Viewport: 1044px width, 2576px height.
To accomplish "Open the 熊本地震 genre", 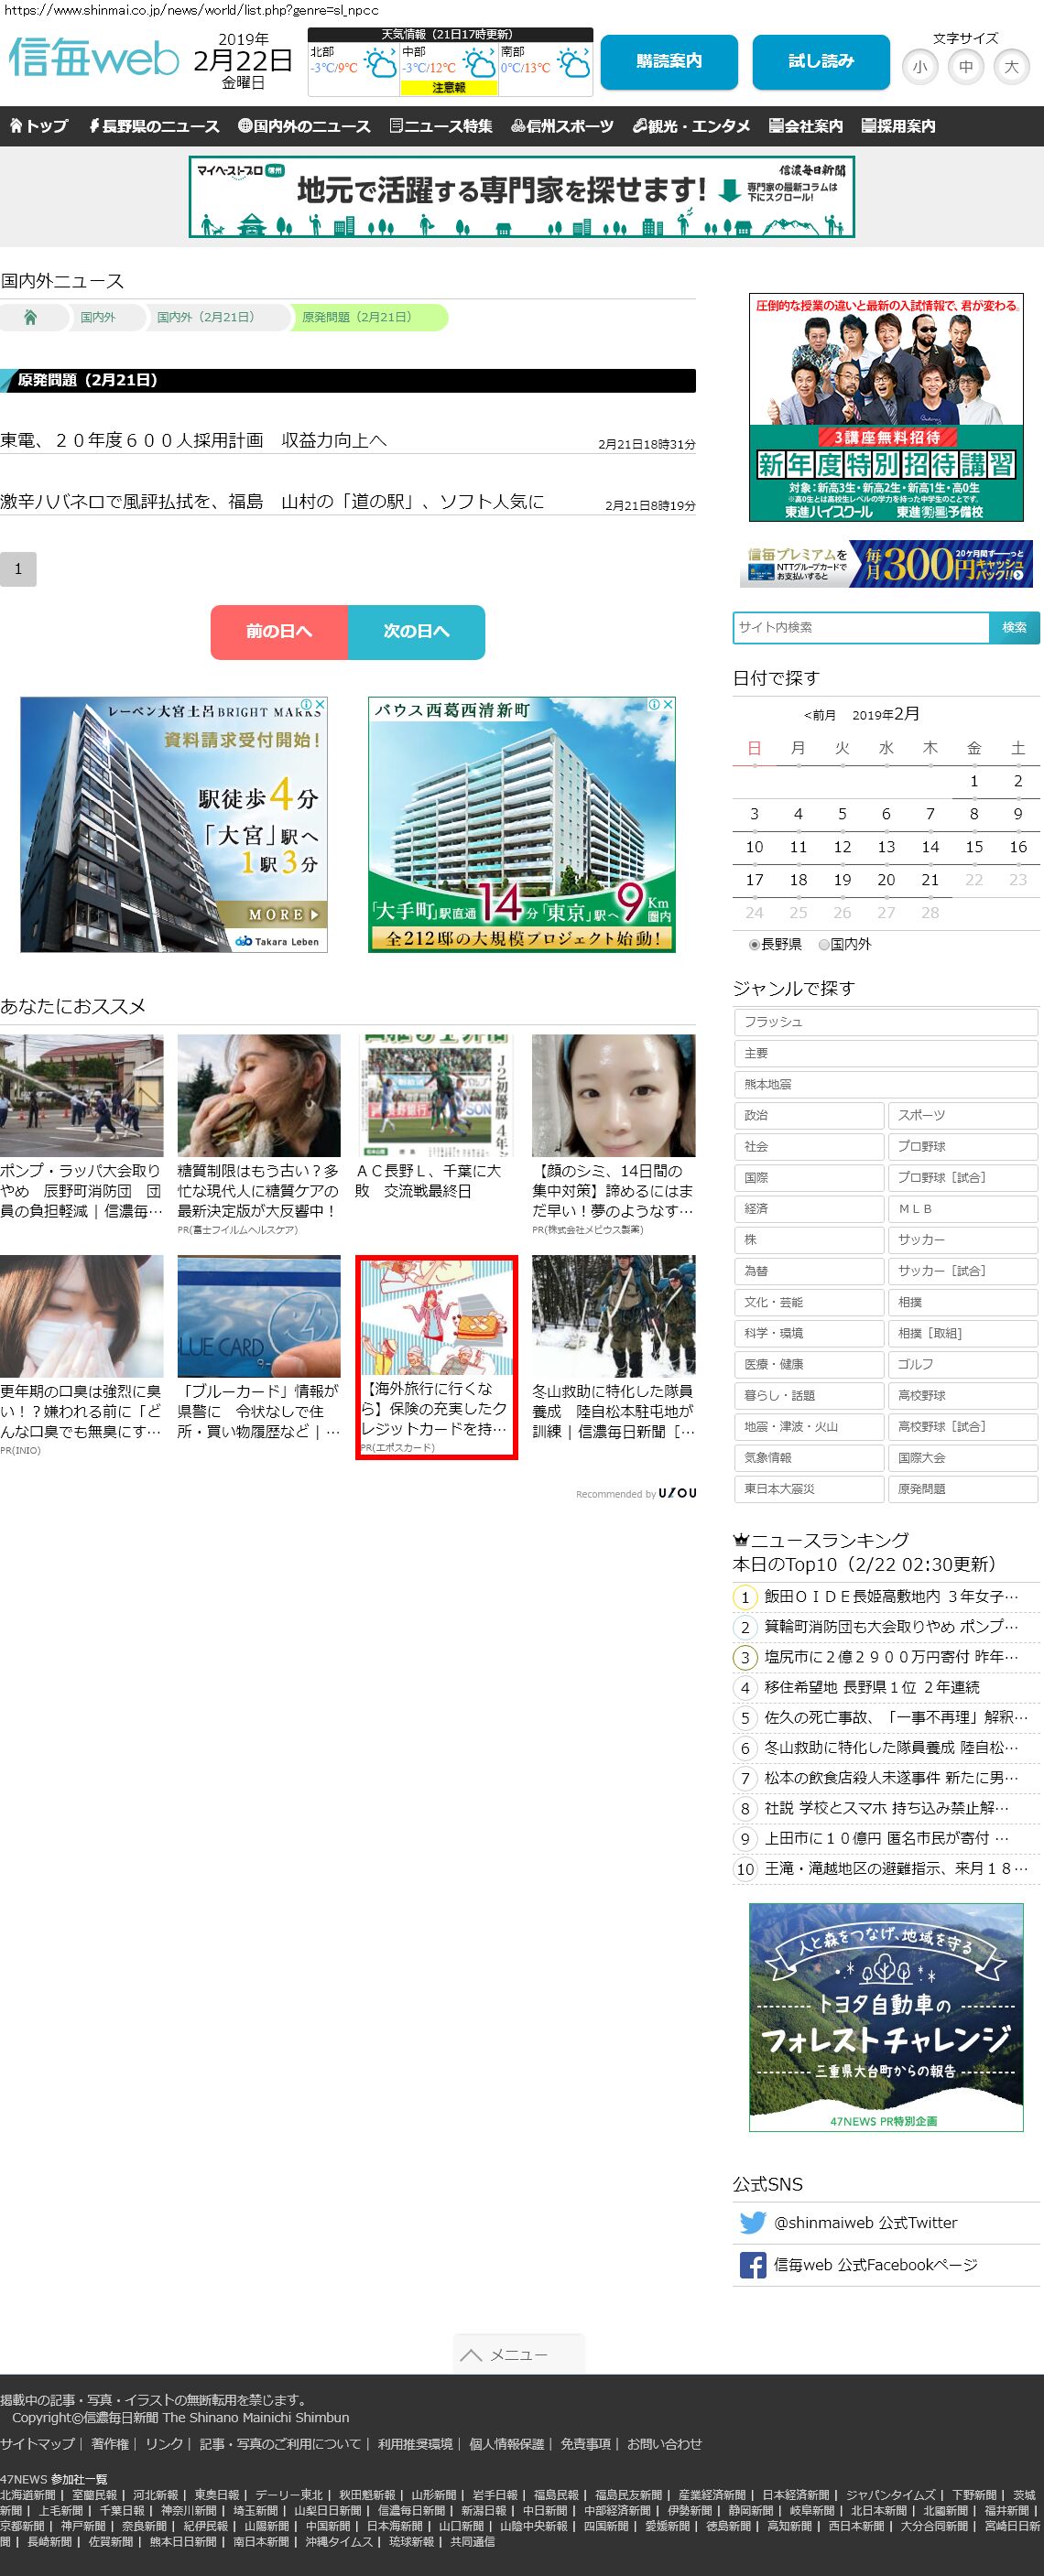I will pos(886,1084).
